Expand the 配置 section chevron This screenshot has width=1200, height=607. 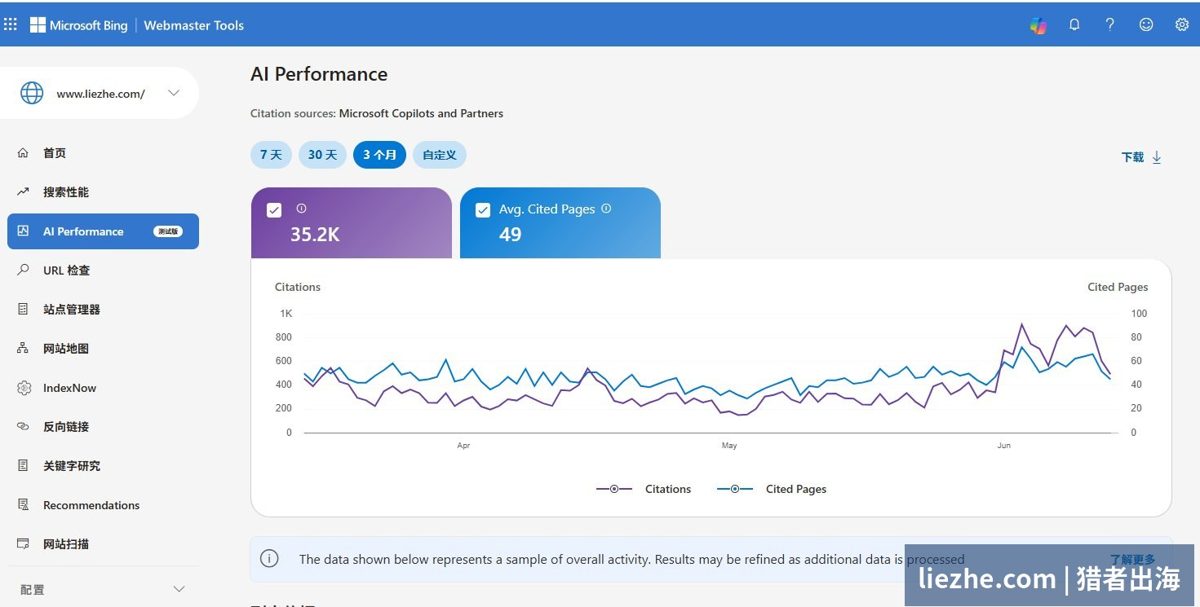coord(179,589)
